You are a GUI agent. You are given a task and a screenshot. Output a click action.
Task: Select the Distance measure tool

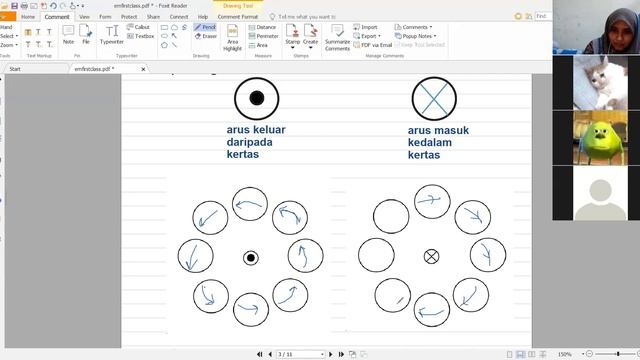point(262,27)
